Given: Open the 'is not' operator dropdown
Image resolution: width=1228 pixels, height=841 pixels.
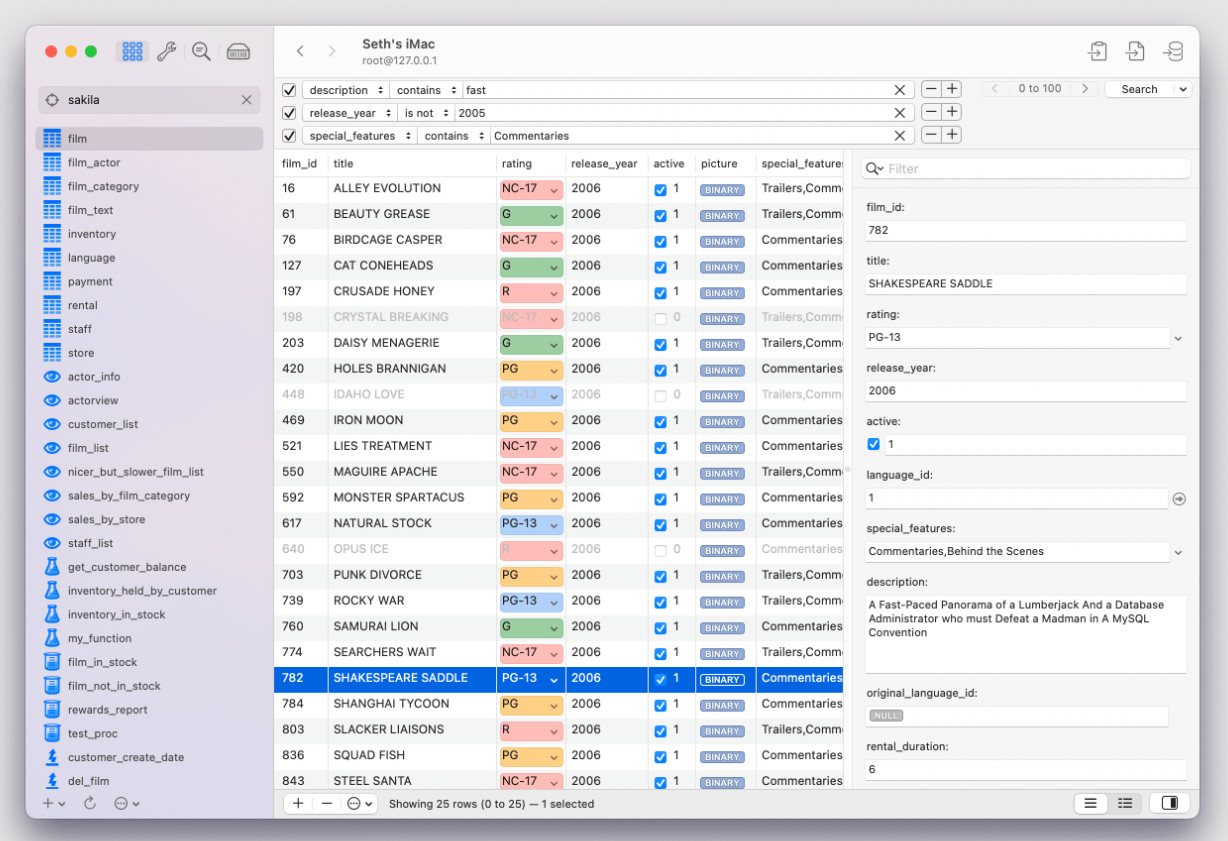Looking at the screenshot, I should 427,113.
